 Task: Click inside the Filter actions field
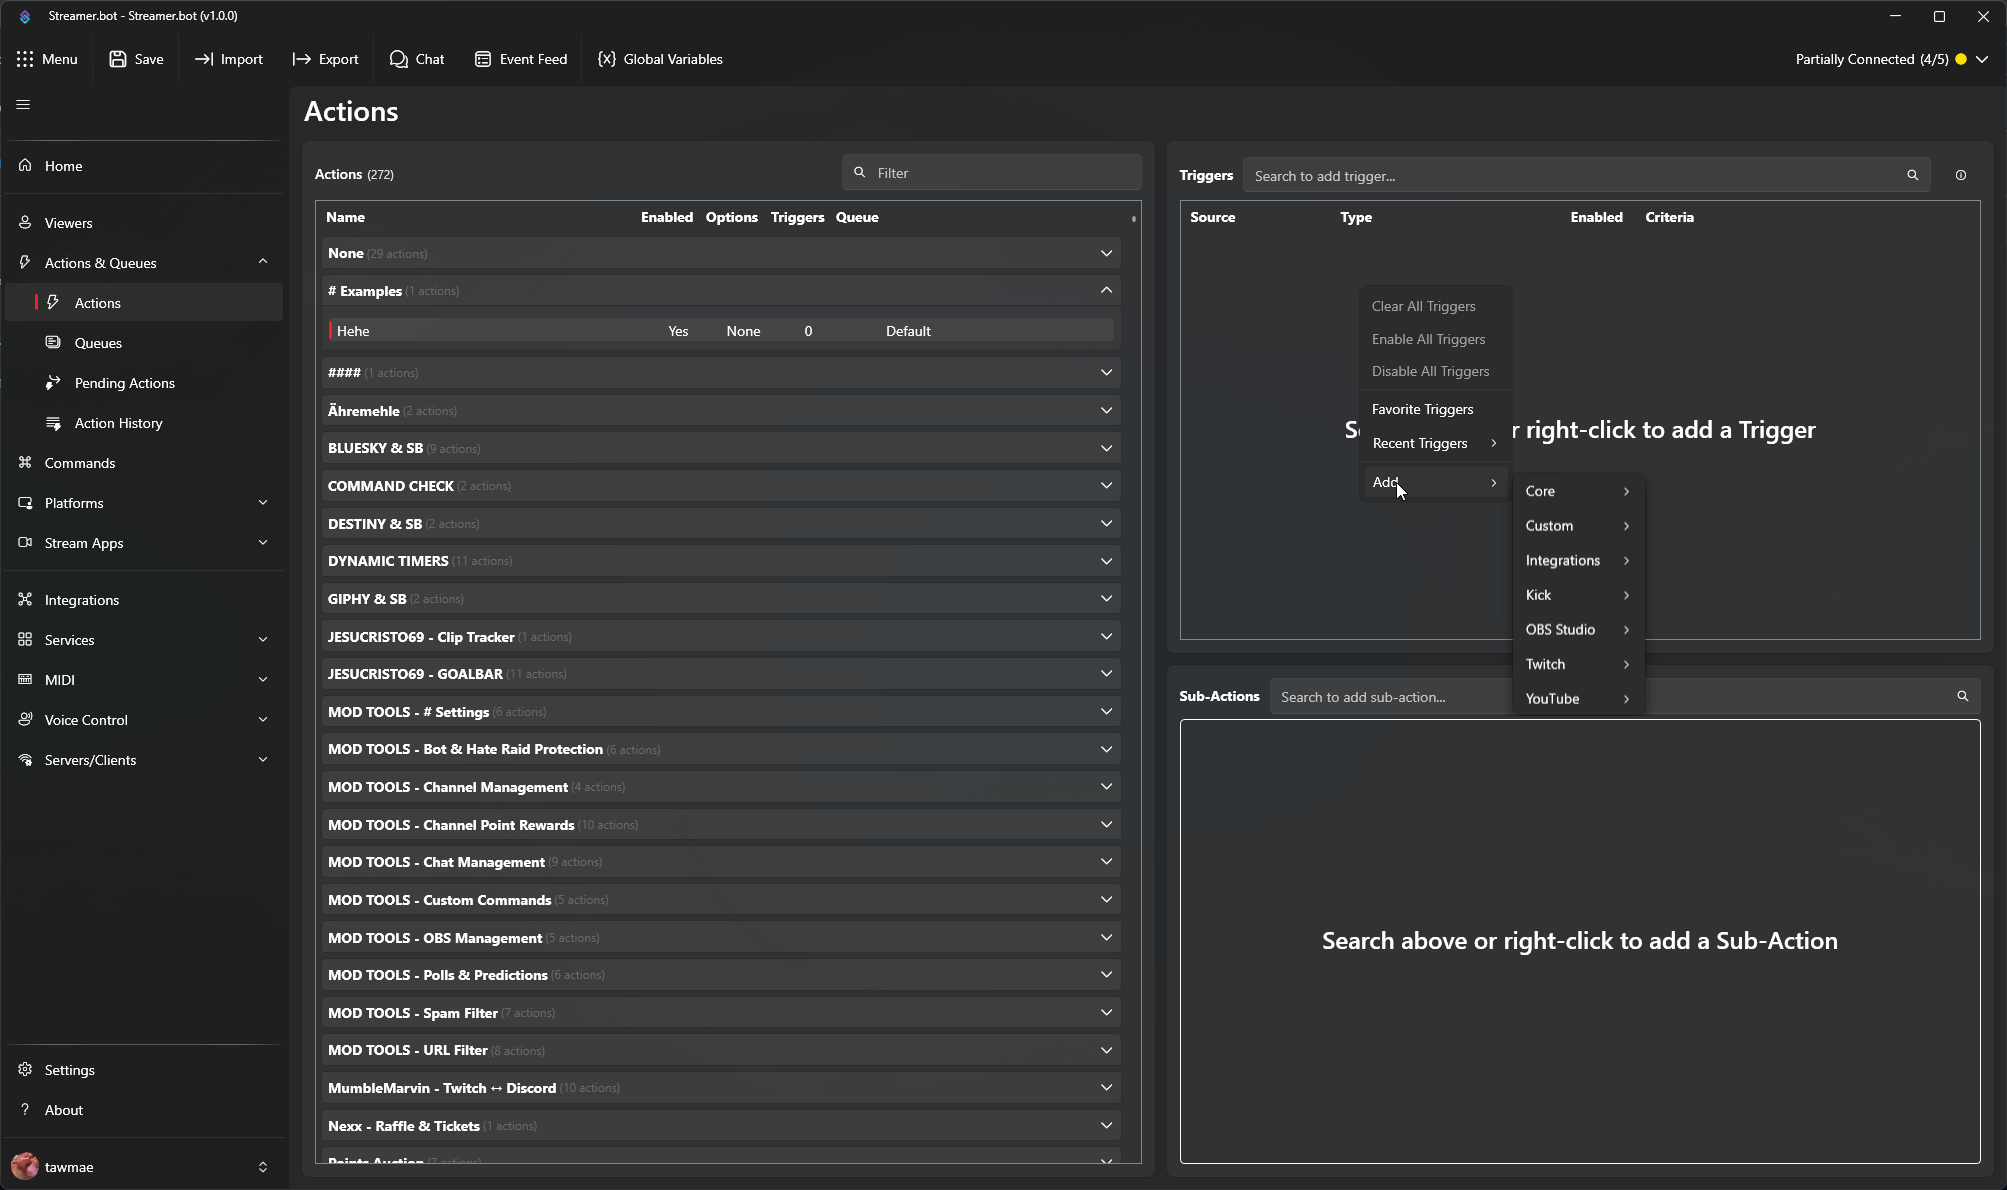pyautogui.click(x=990, y=172)
